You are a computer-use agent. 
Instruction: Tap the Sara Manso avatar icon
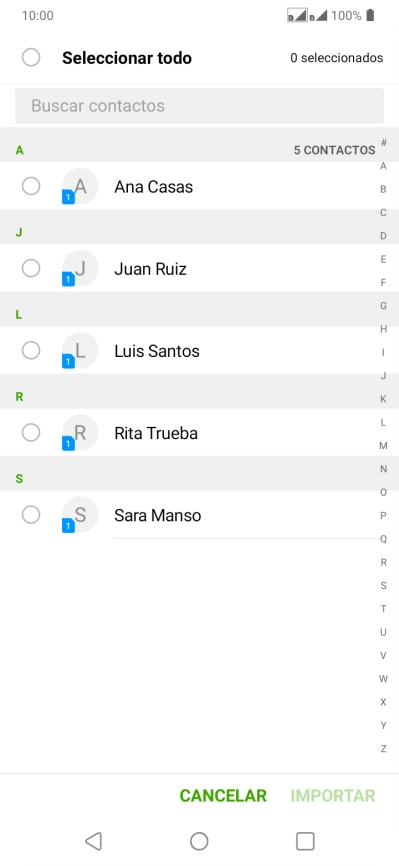[80, 515]
